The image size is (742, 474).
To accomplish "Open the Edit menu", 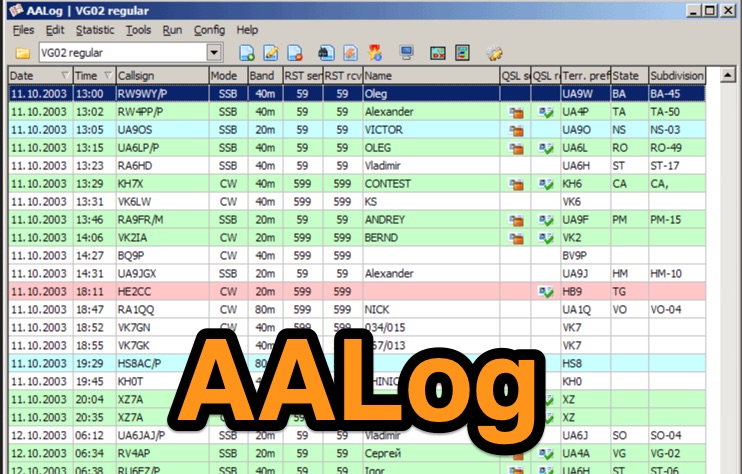I will click(55, 30).
